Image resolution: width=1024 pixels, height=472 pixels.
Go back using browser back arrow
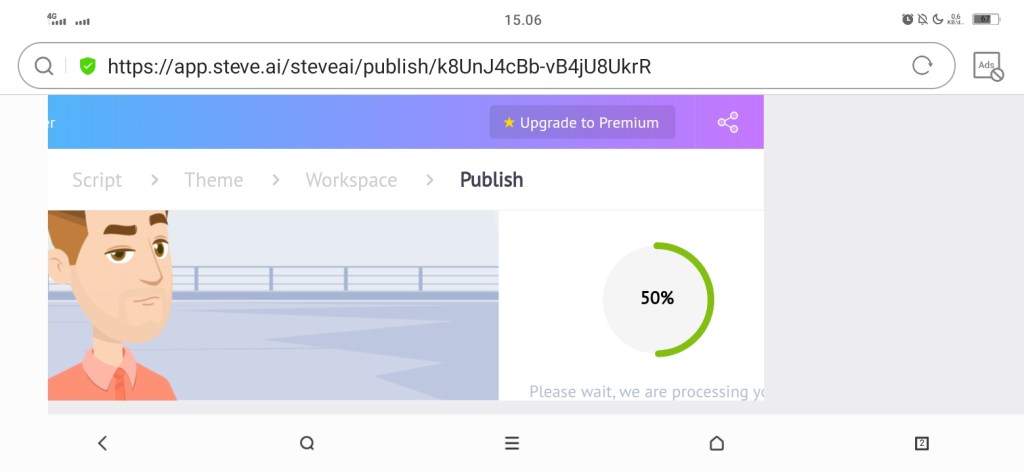[102, 443]
